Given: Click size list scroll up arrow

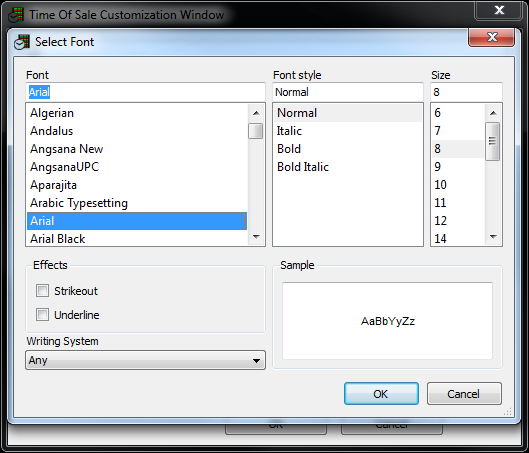Looking at the screenshot, I should pos(493,113).
